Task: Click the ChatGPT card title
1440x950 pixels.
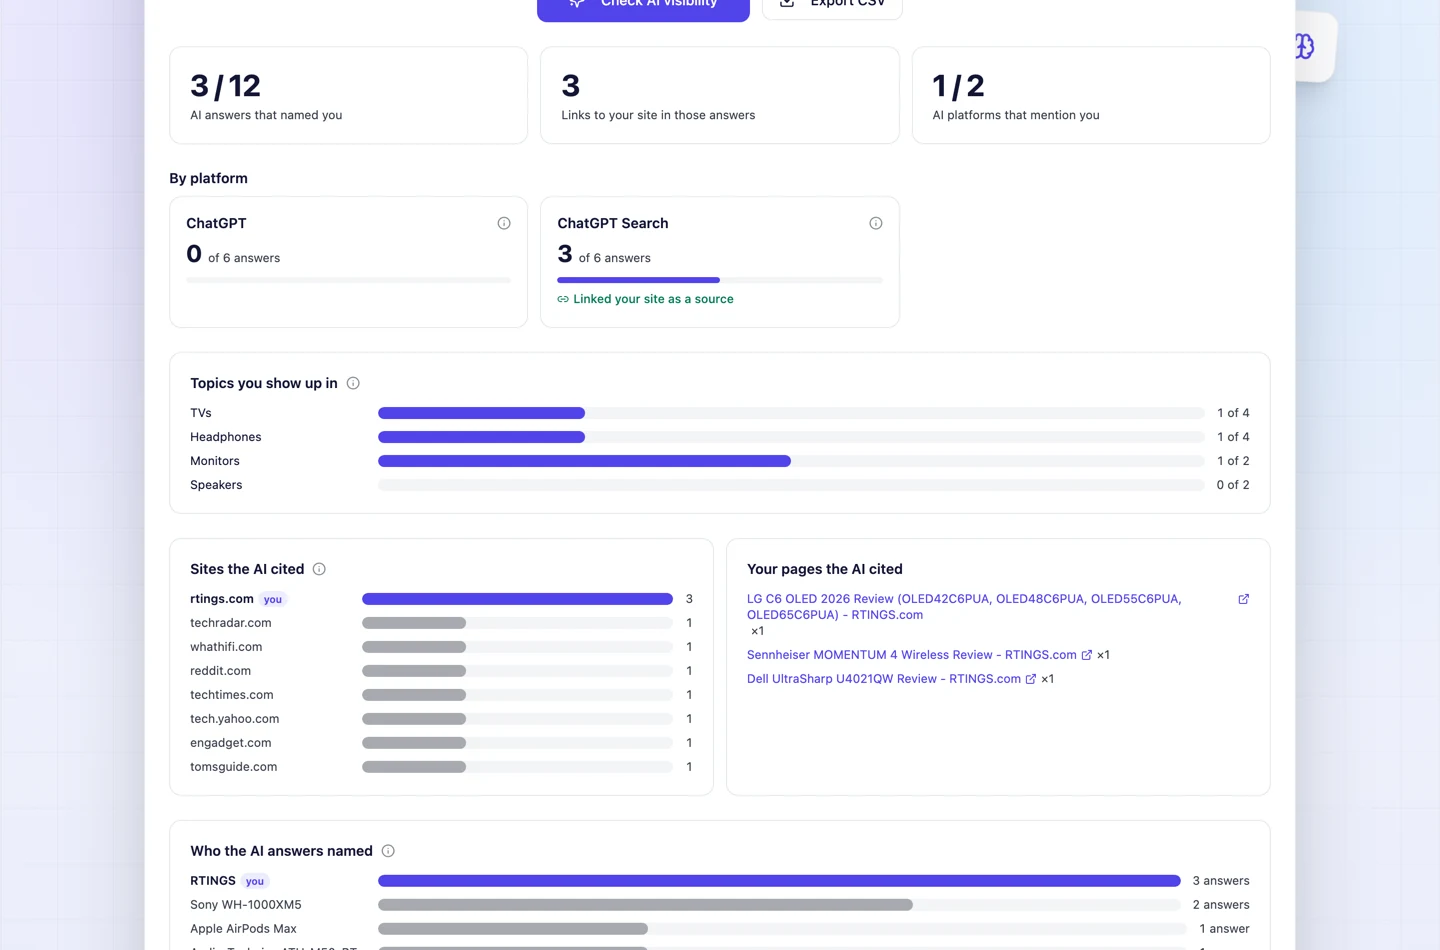Action: tap(216, 223)
